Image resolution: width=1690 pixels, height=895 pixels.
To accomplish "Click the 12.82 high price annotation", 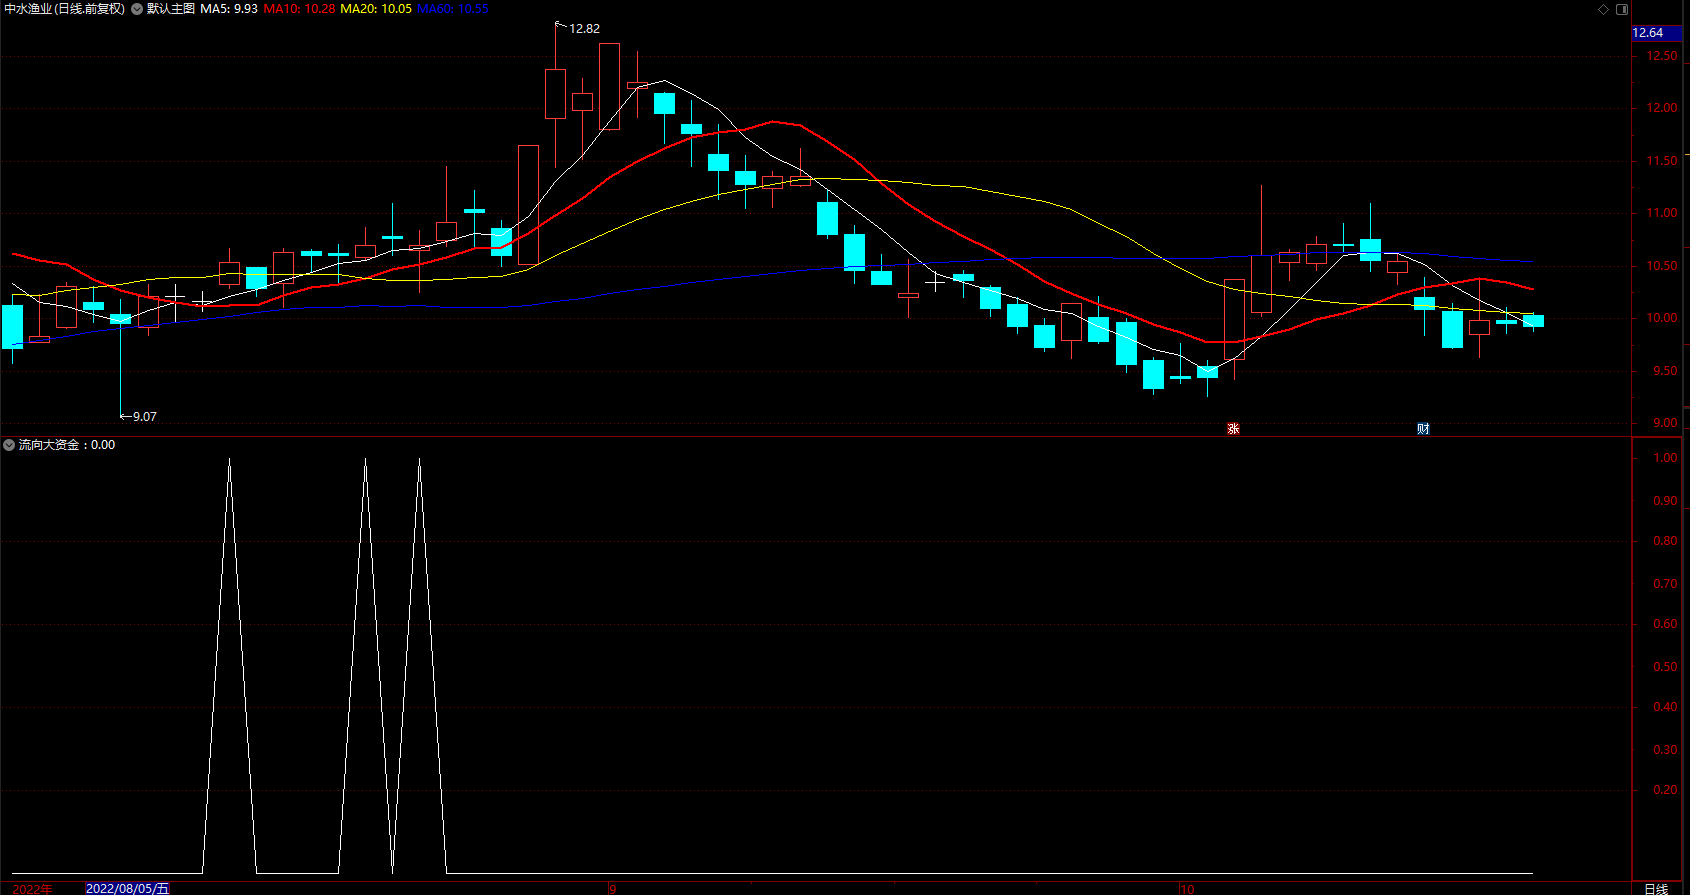I will coord(584,29).
